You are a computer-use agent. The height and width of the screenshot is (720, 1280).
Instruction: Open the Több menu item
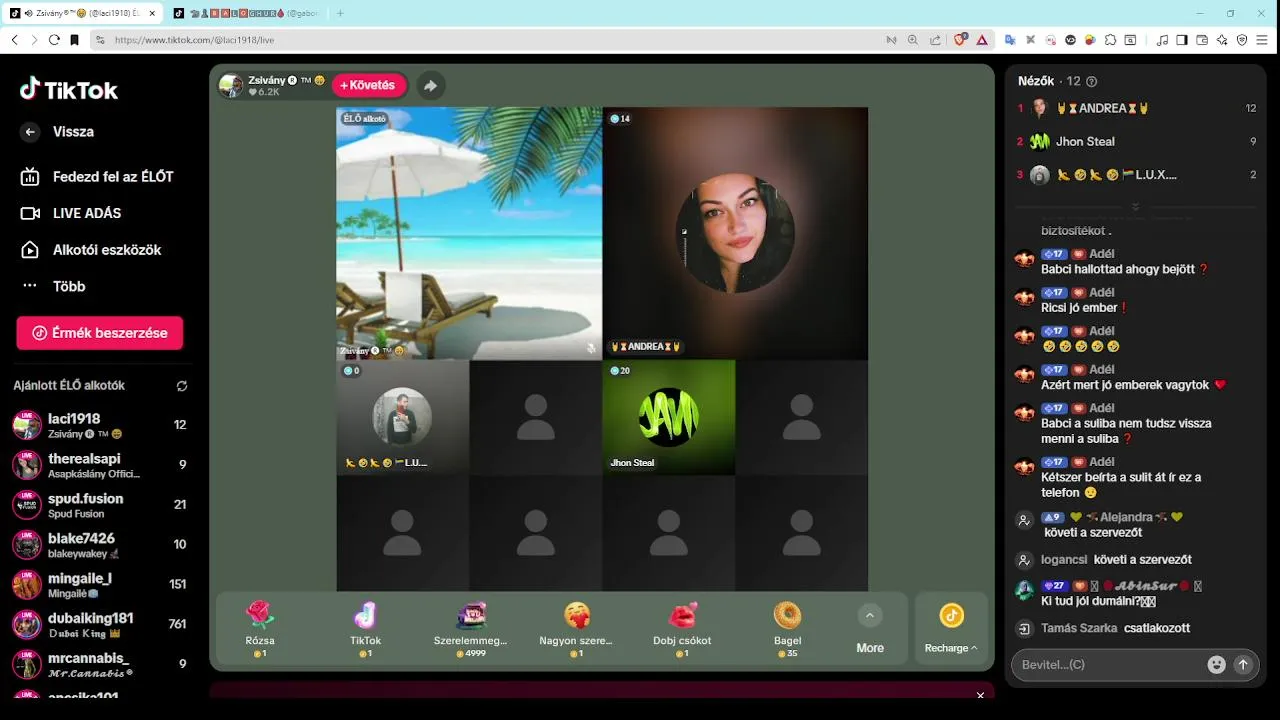[55, 286]
